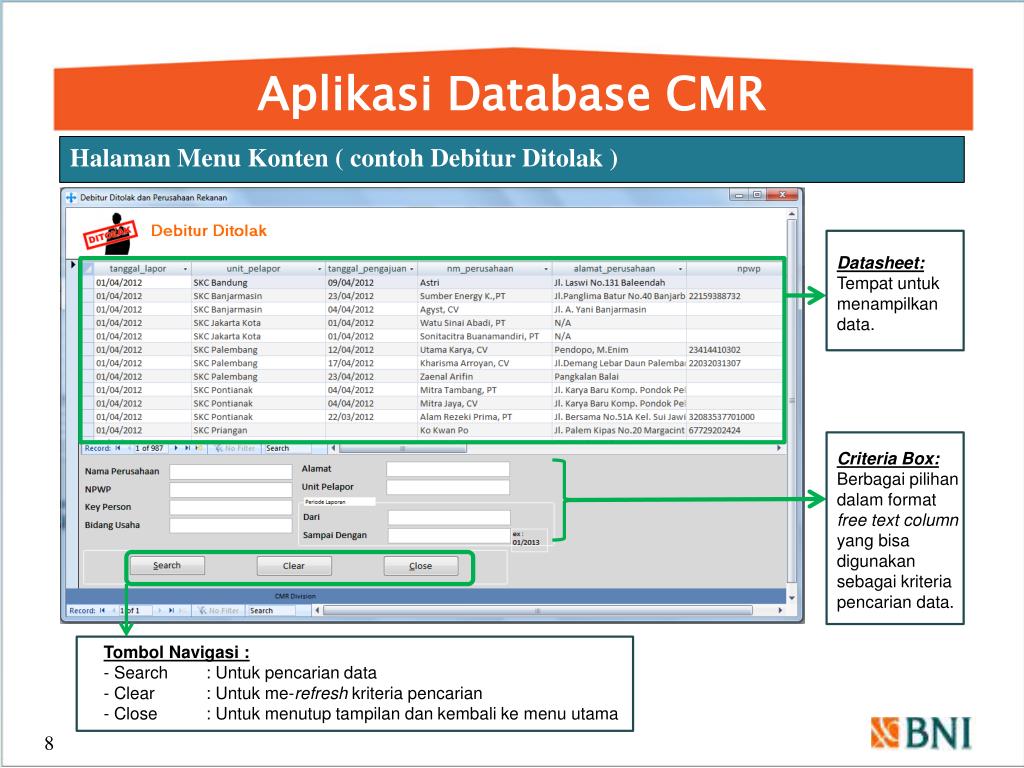Select cell 'Ko Kwan Po'
Image resolution: width=1024 pixels, height=768 pixels.
coord(485,430)
